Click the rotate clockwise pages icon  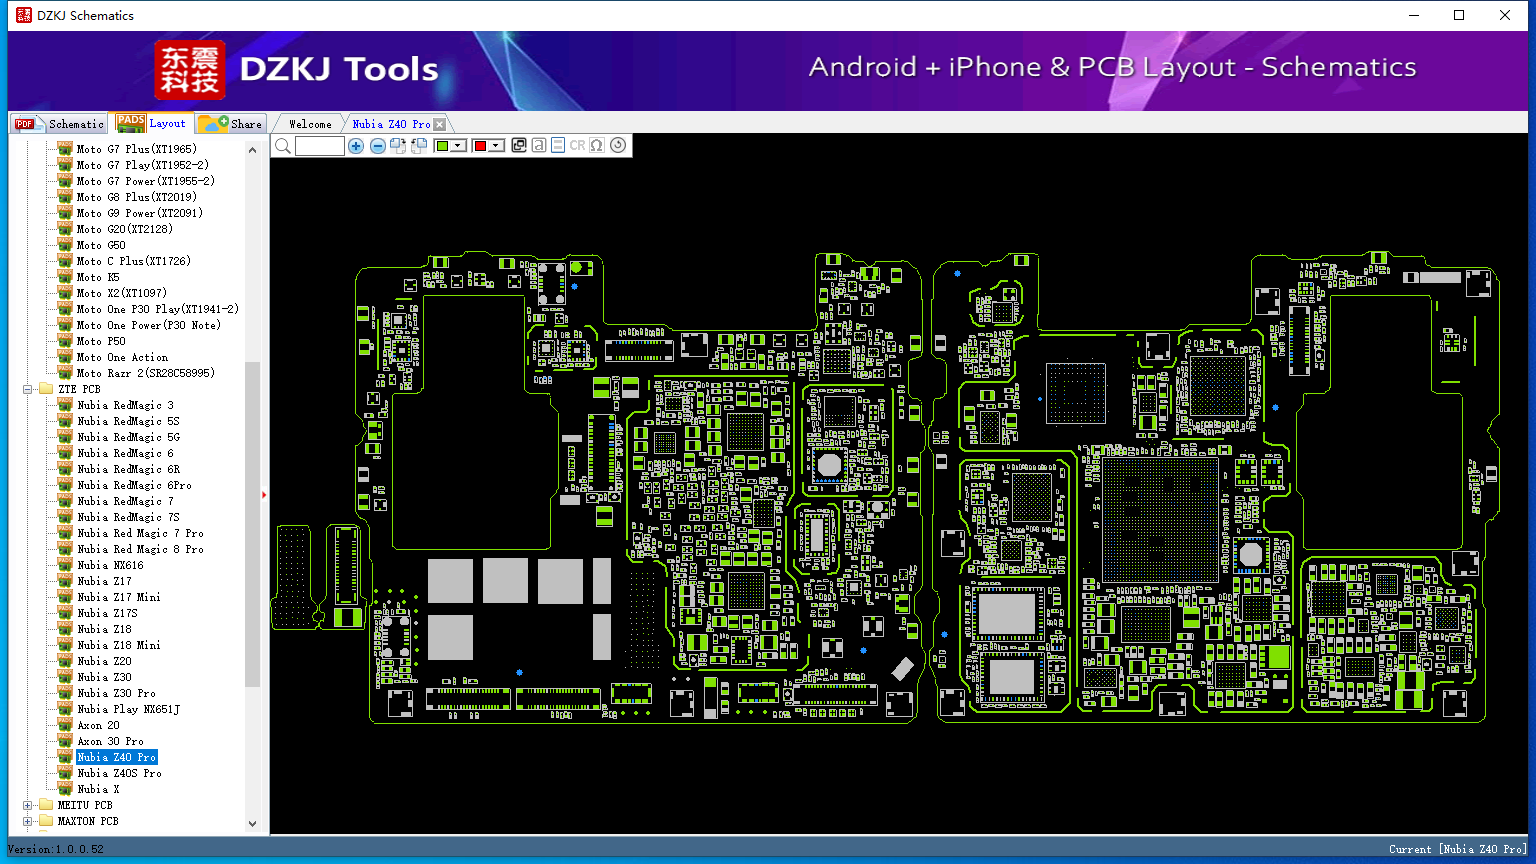(x=398, y=146)
